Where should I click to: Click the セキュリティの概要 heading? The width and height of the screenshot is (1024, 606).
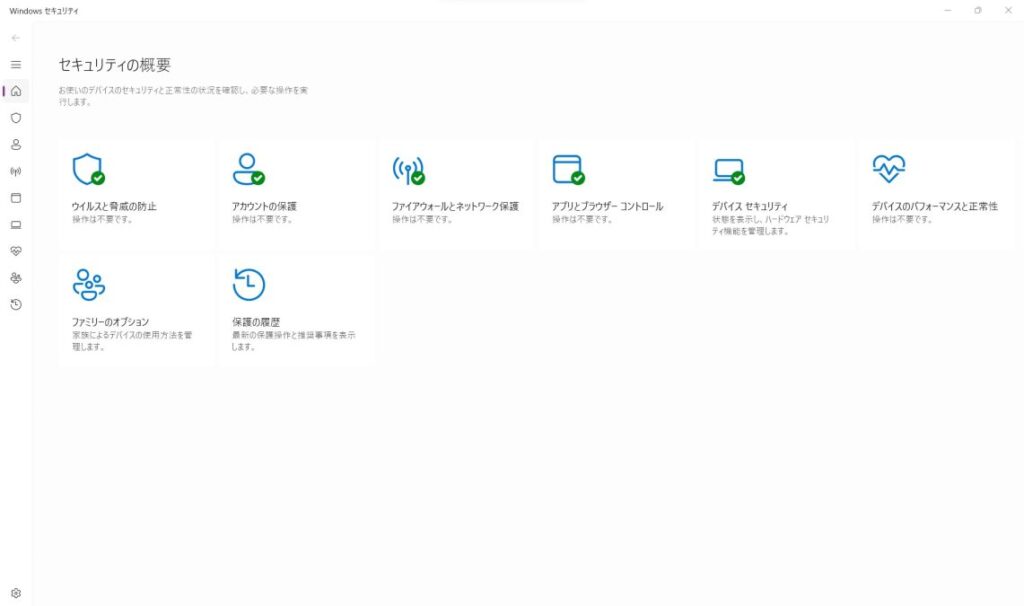pos(115,65)
